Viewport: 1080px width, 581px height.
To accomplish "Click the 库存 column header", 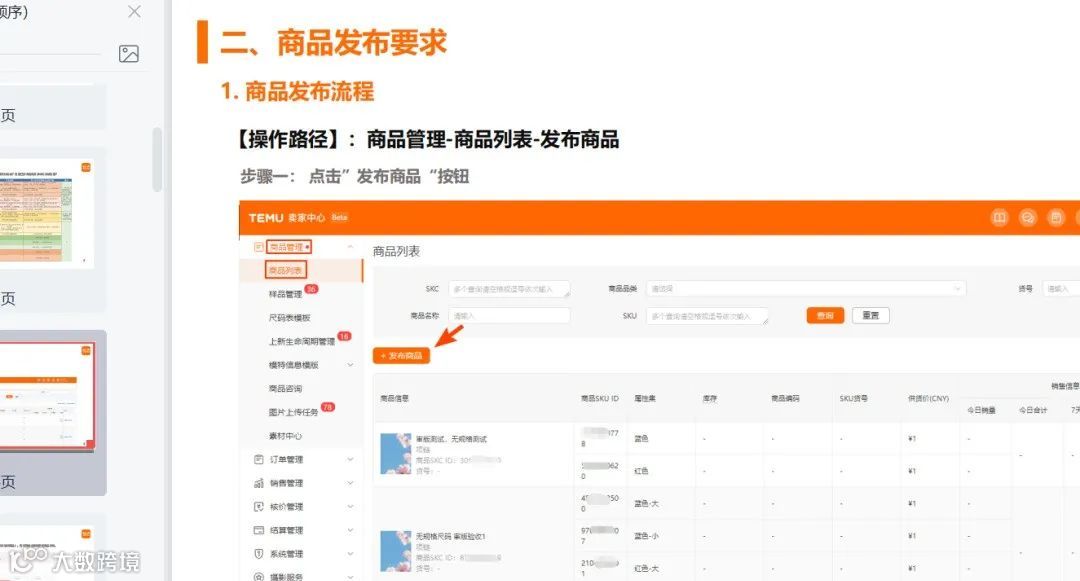I will coord(710,399).
